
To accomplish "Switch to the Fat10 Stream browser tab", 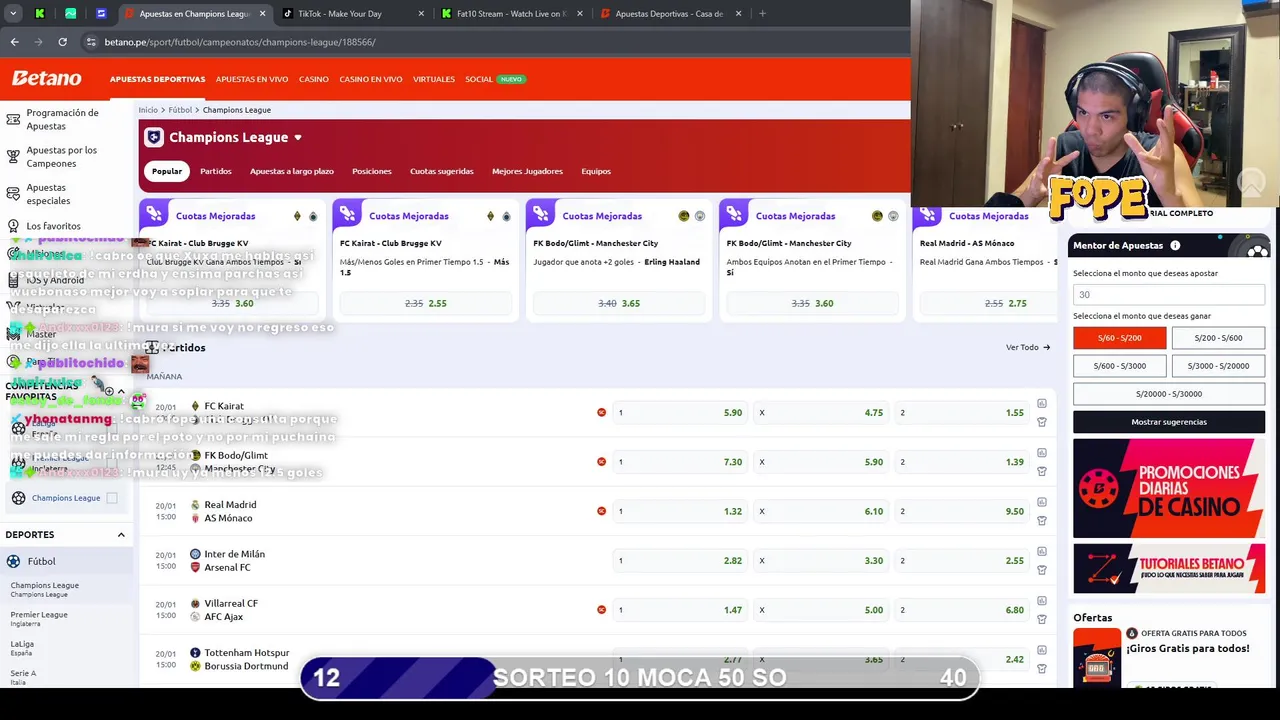I will (x=512, y=14).
